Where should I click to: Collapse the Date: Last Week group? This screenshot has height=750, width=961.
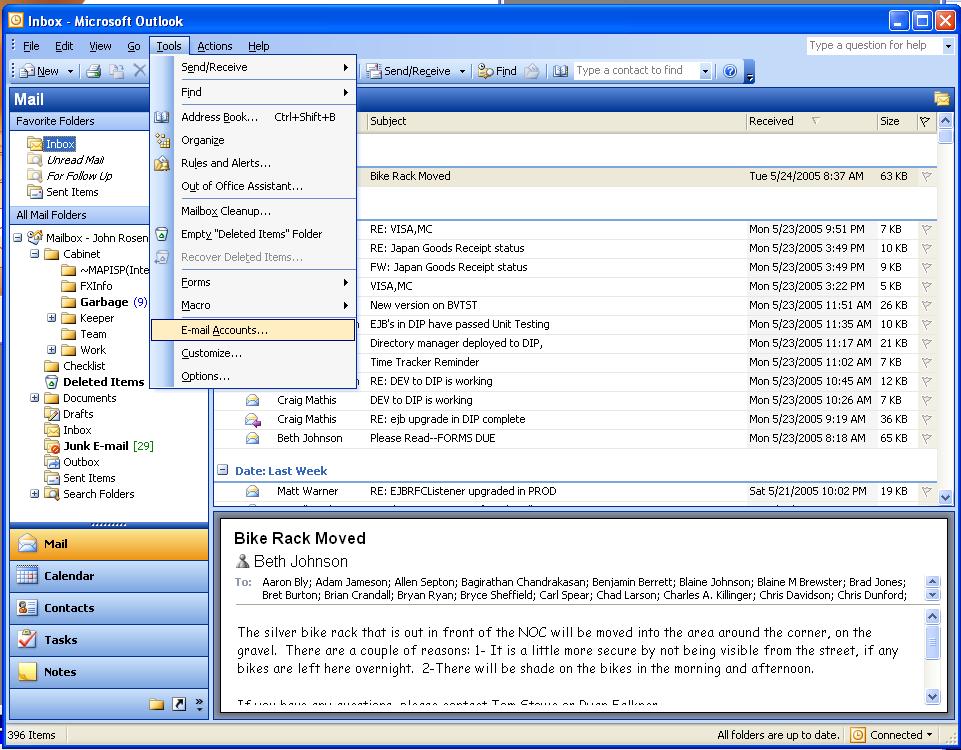[x=222, y=470]
